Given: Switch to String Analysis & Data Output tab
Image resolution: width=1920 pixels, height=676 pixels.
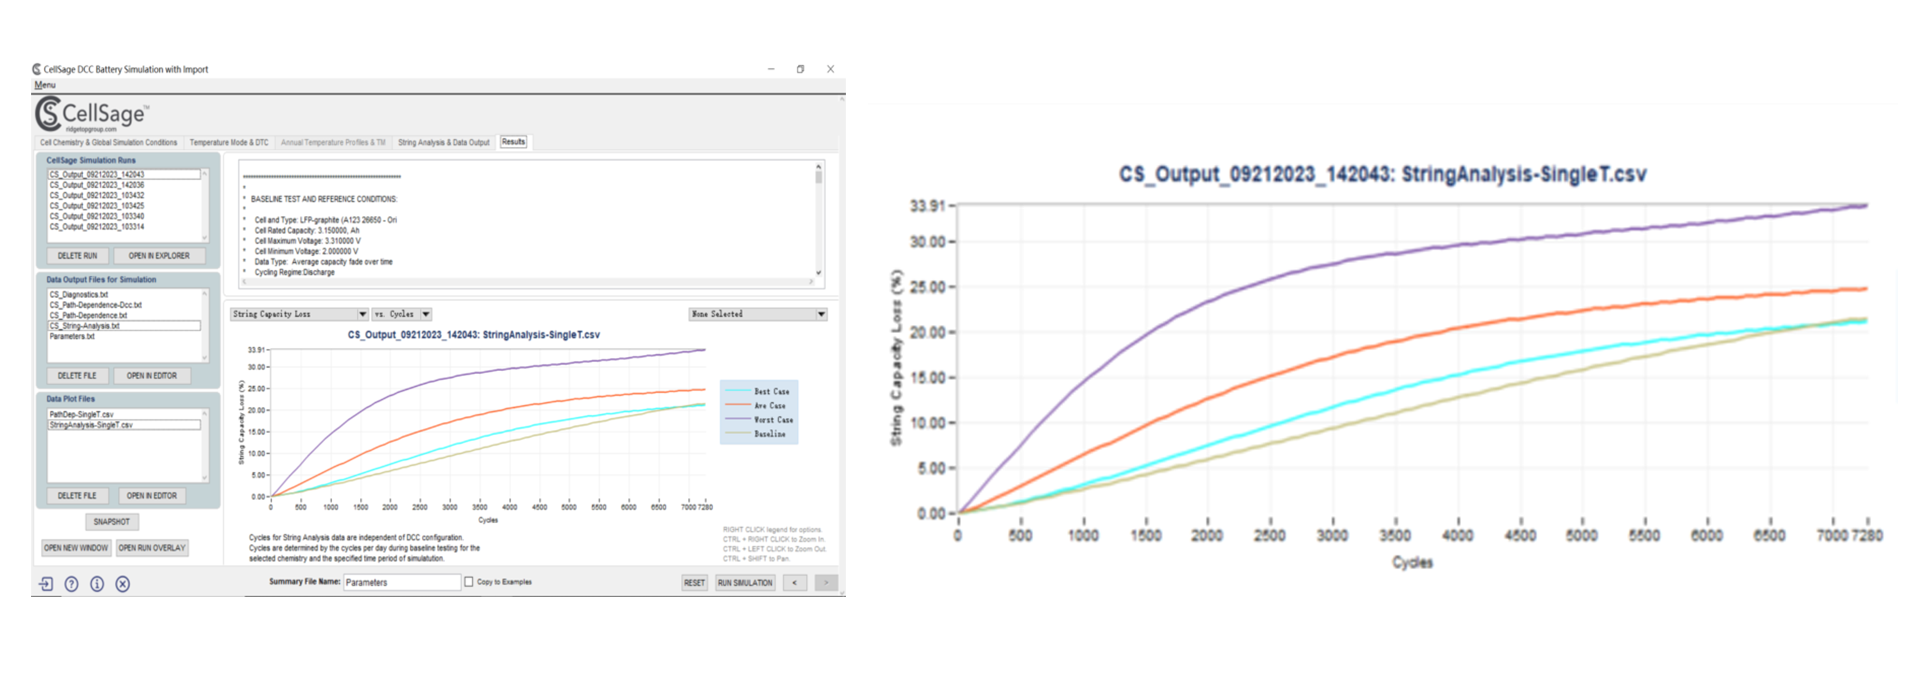Looking at the screenshot, I should 444,142.
